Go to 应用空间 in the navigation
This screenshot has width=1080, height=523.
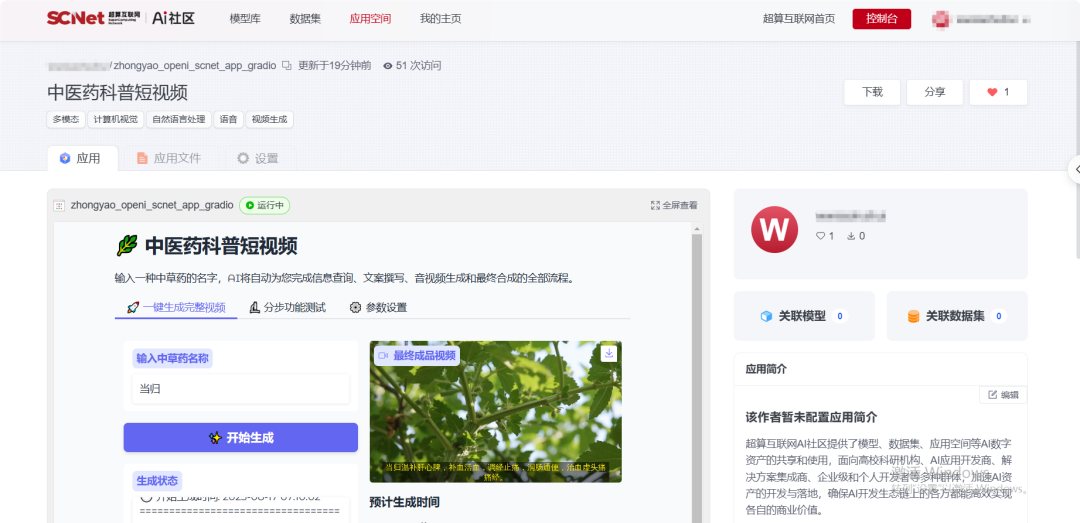(370, 19)
